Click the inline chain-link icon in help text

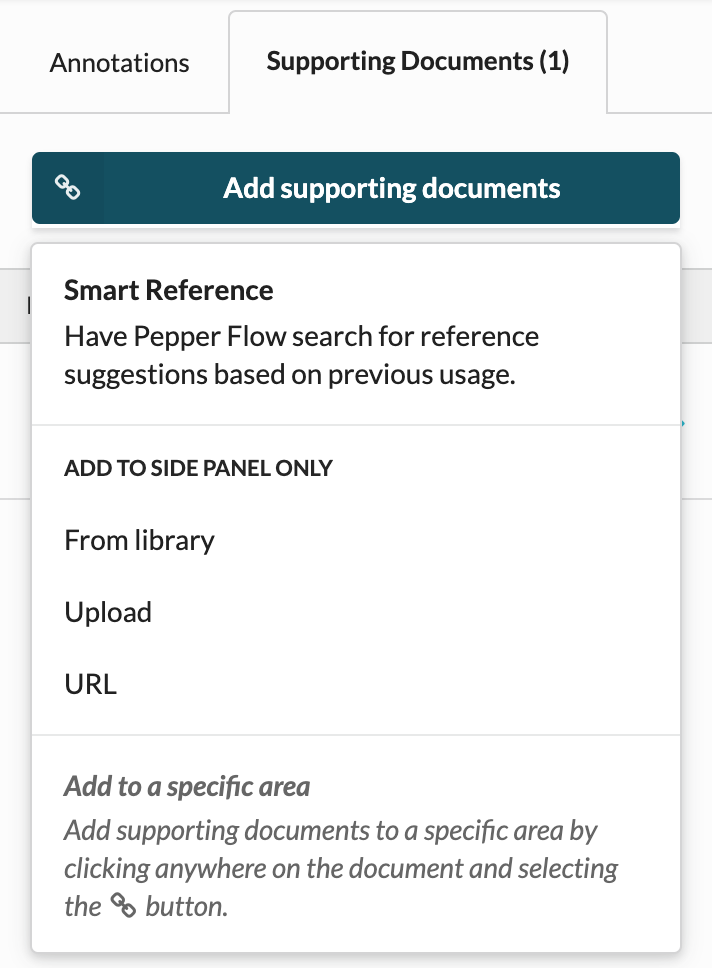[x=124, y=906]
